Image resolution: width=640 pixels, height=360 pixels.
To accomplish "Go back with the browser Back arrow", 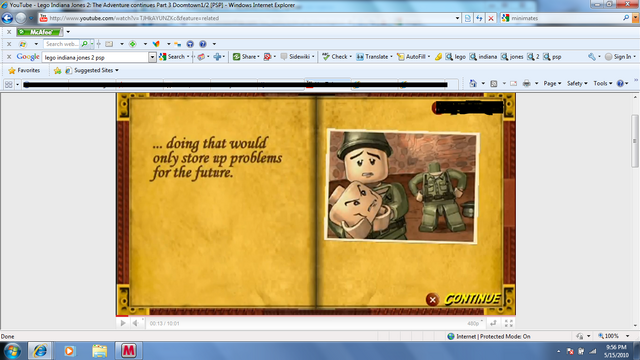I will (7, 18).
